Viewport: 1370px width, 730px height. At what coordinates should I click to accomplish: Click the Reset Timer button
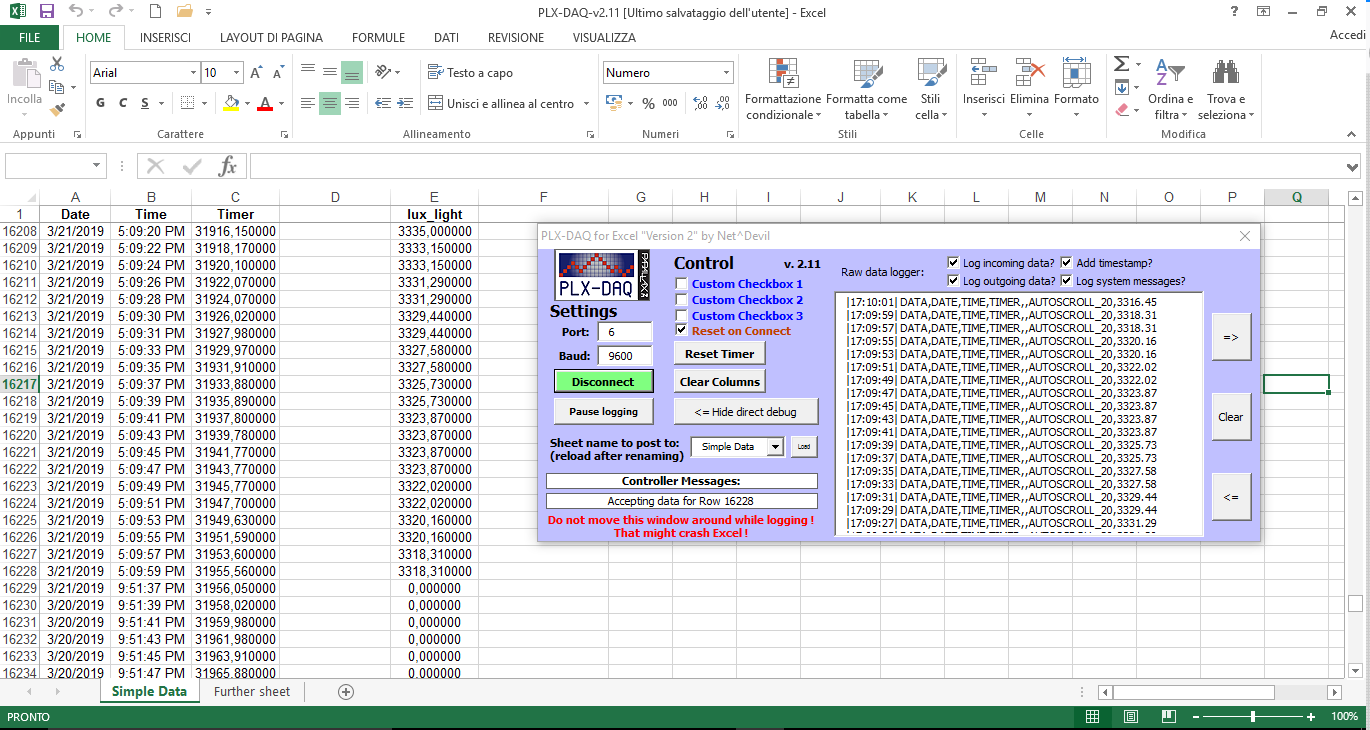[720, 353]
